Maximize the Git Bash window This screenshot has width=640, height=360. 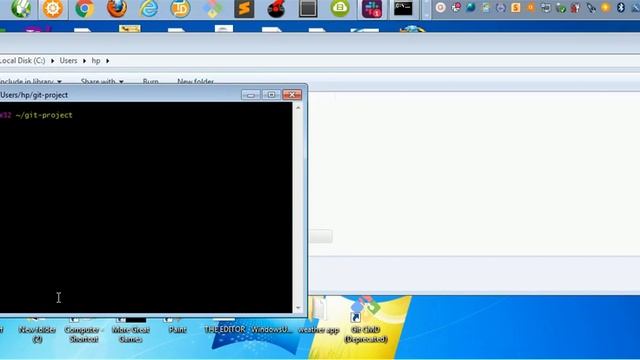click(271, 95)
